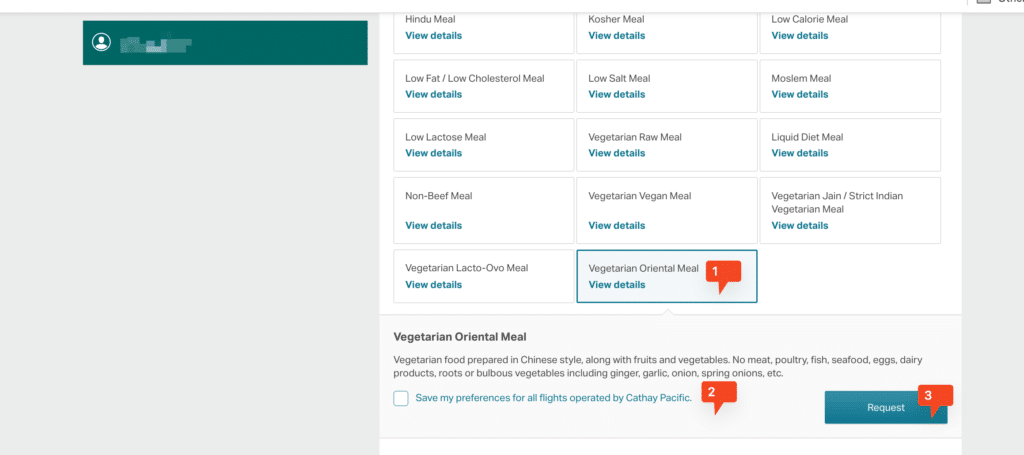Tick the Save my preferences checkbox

401,398
